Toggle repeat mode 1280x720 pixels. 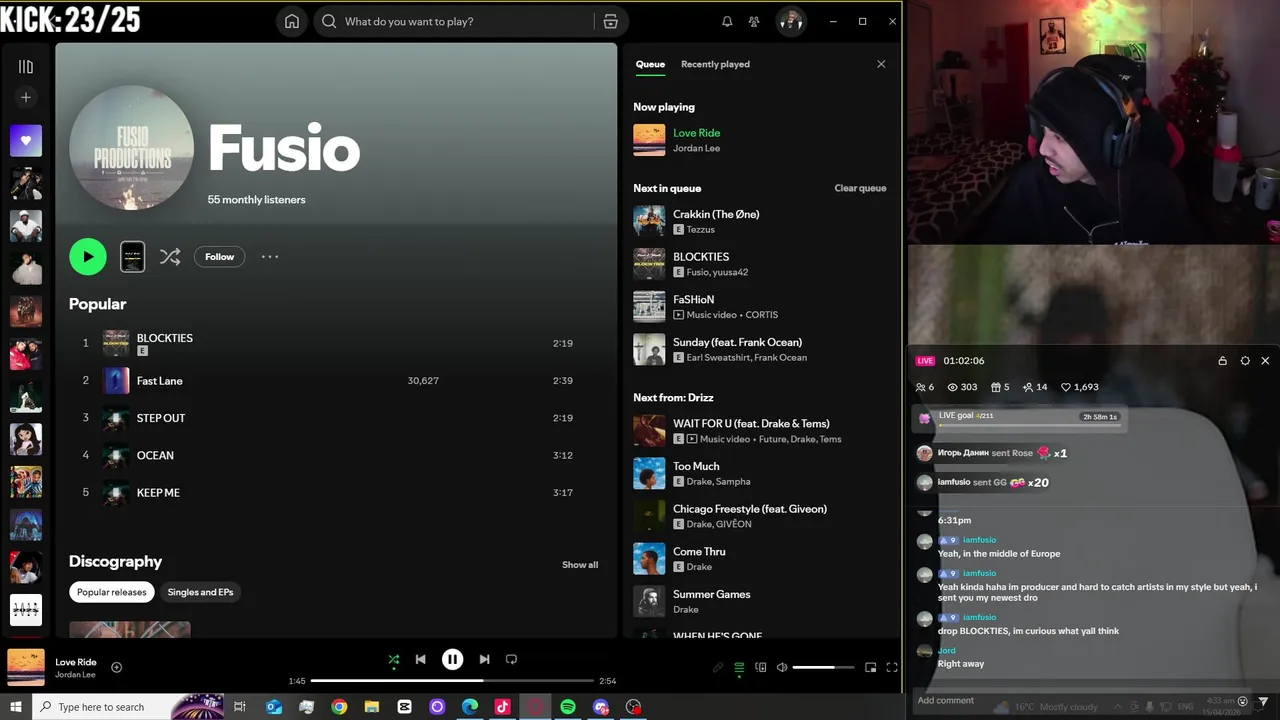(511, 660)
